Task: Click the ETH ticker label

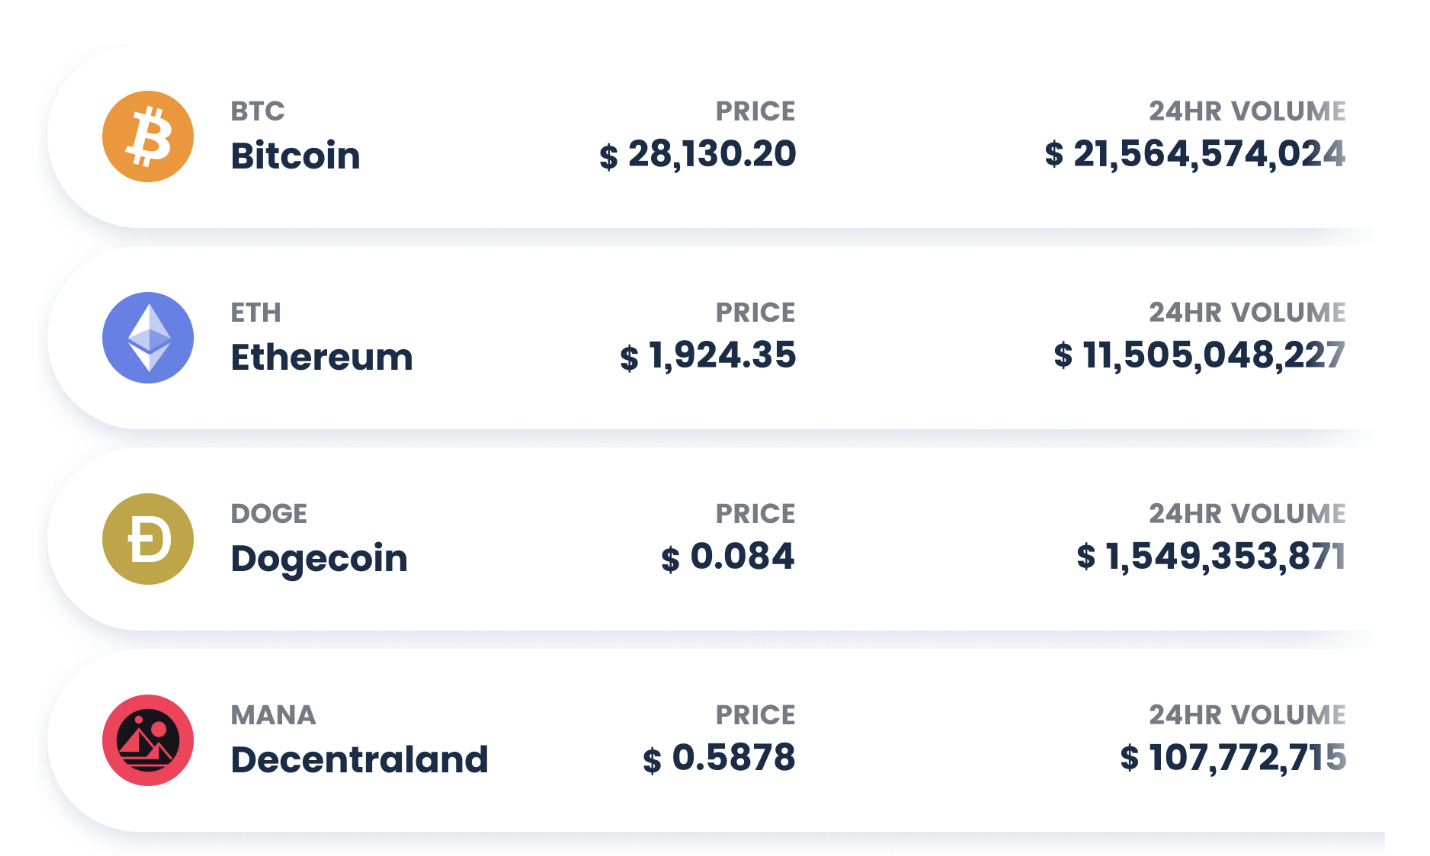Action: 256,312
